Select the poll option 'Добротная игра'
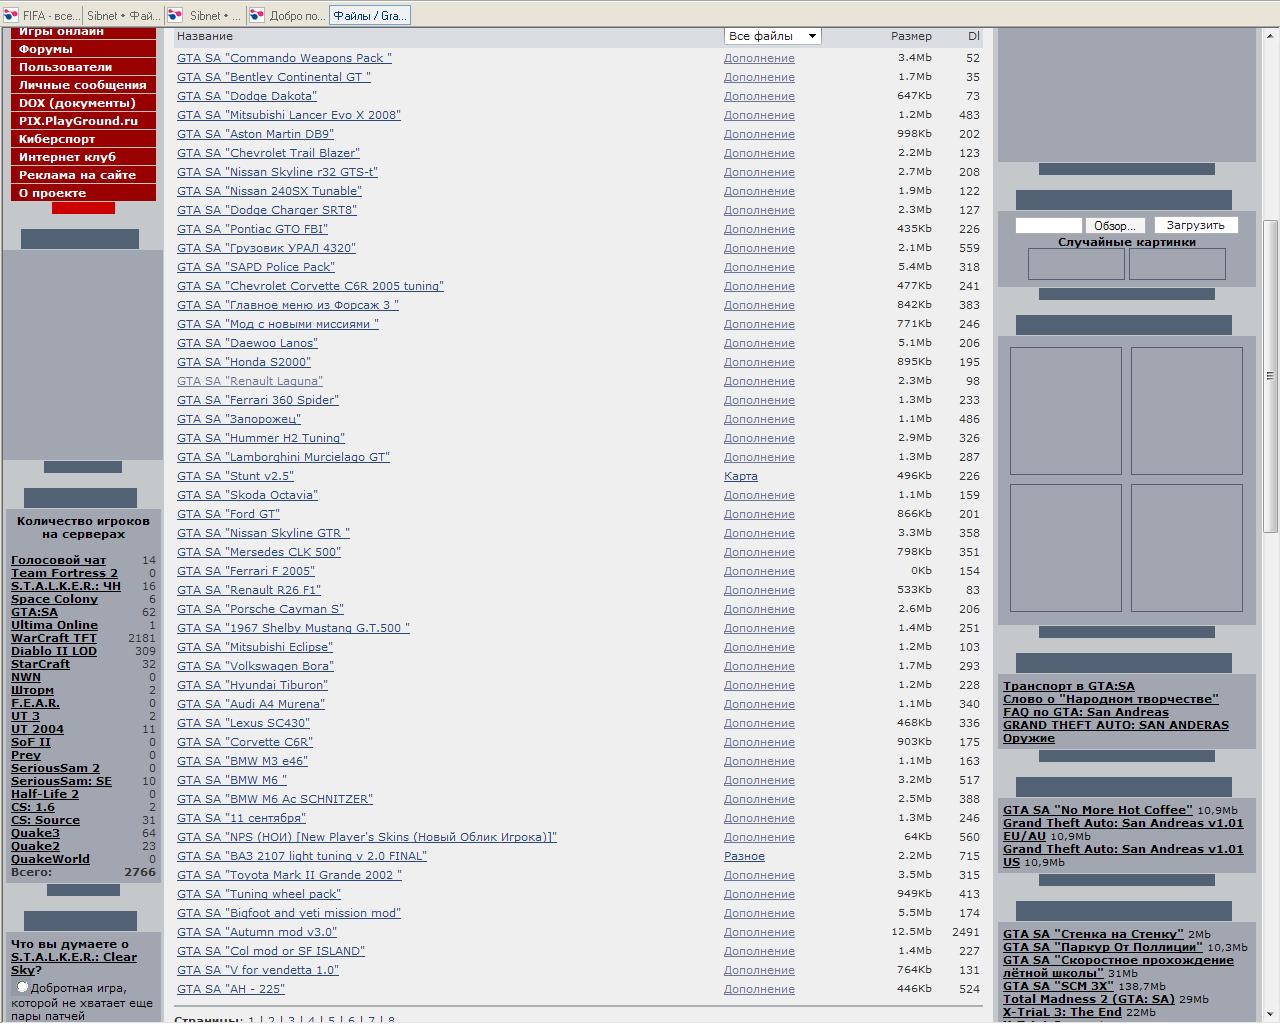 click(x=22, y=987)
